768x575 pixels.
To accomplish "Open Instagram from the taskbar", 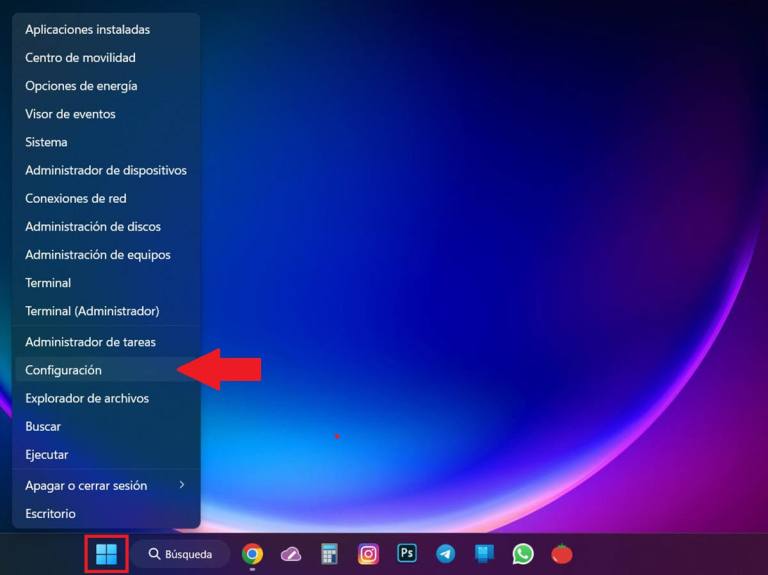I will click(368, 553).
